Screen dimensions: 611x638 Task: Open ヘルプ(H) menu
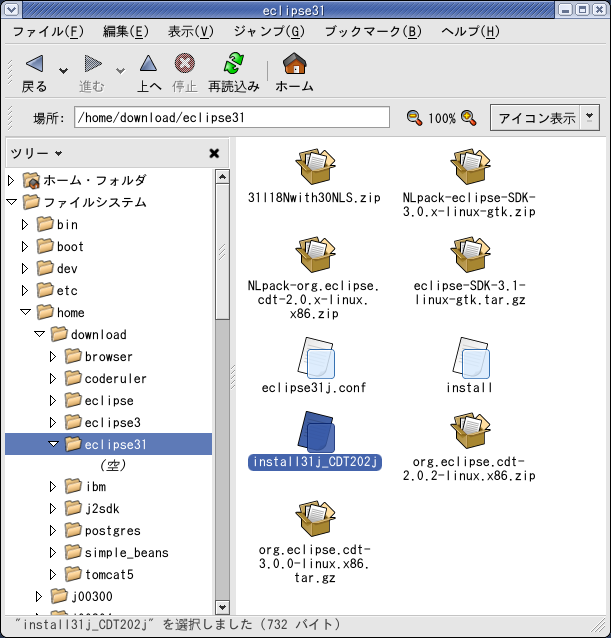click(470, 32)
